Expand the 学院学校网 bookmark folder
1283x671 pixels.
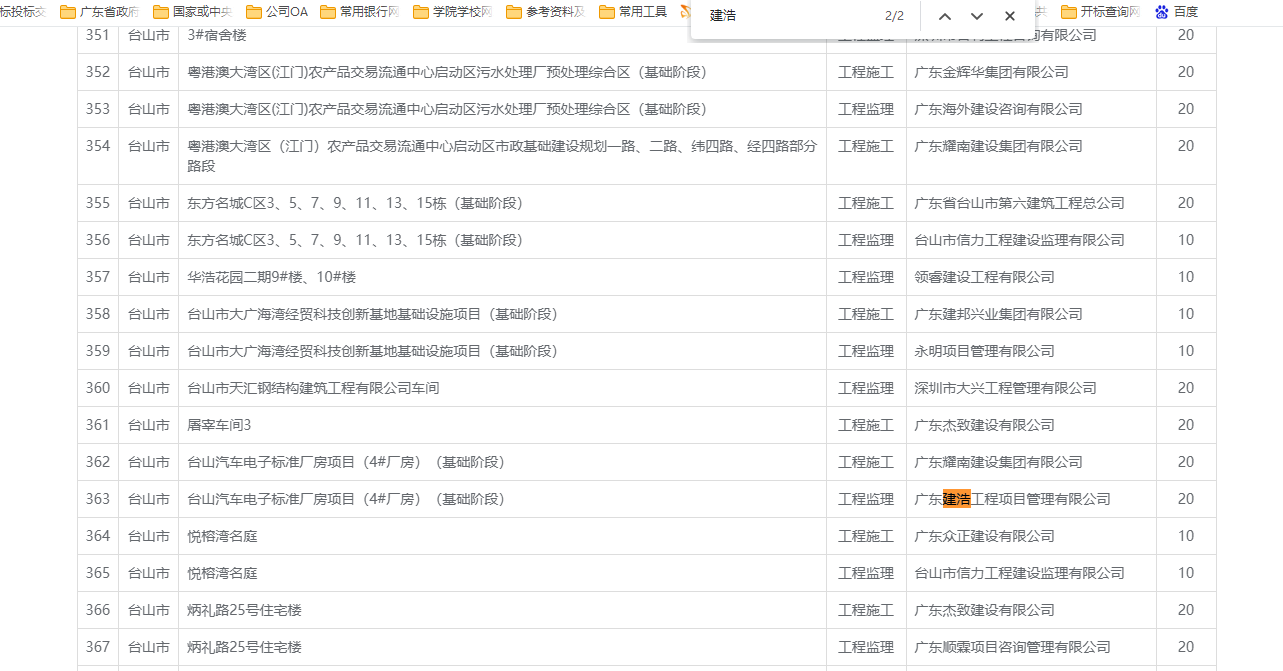(453, 12)
